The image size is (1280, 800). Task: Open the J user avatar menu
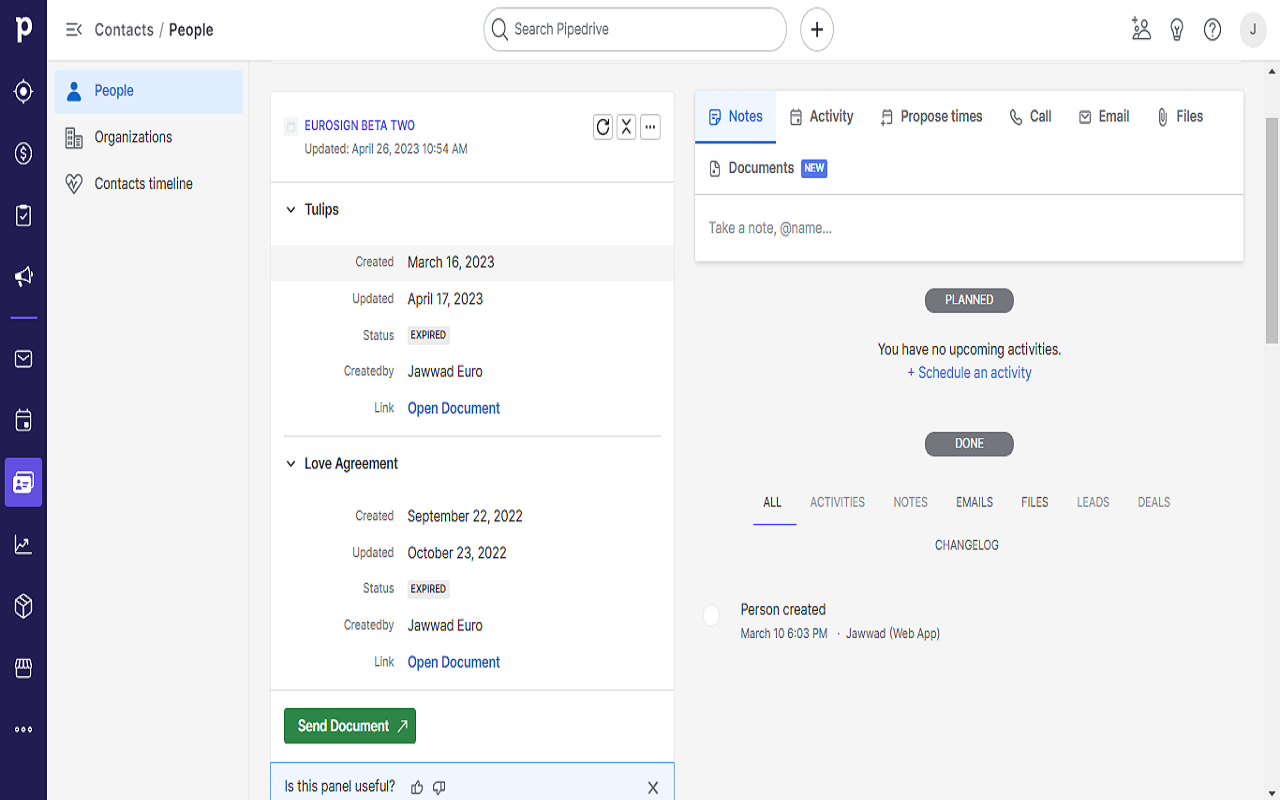coord(1253,29)
